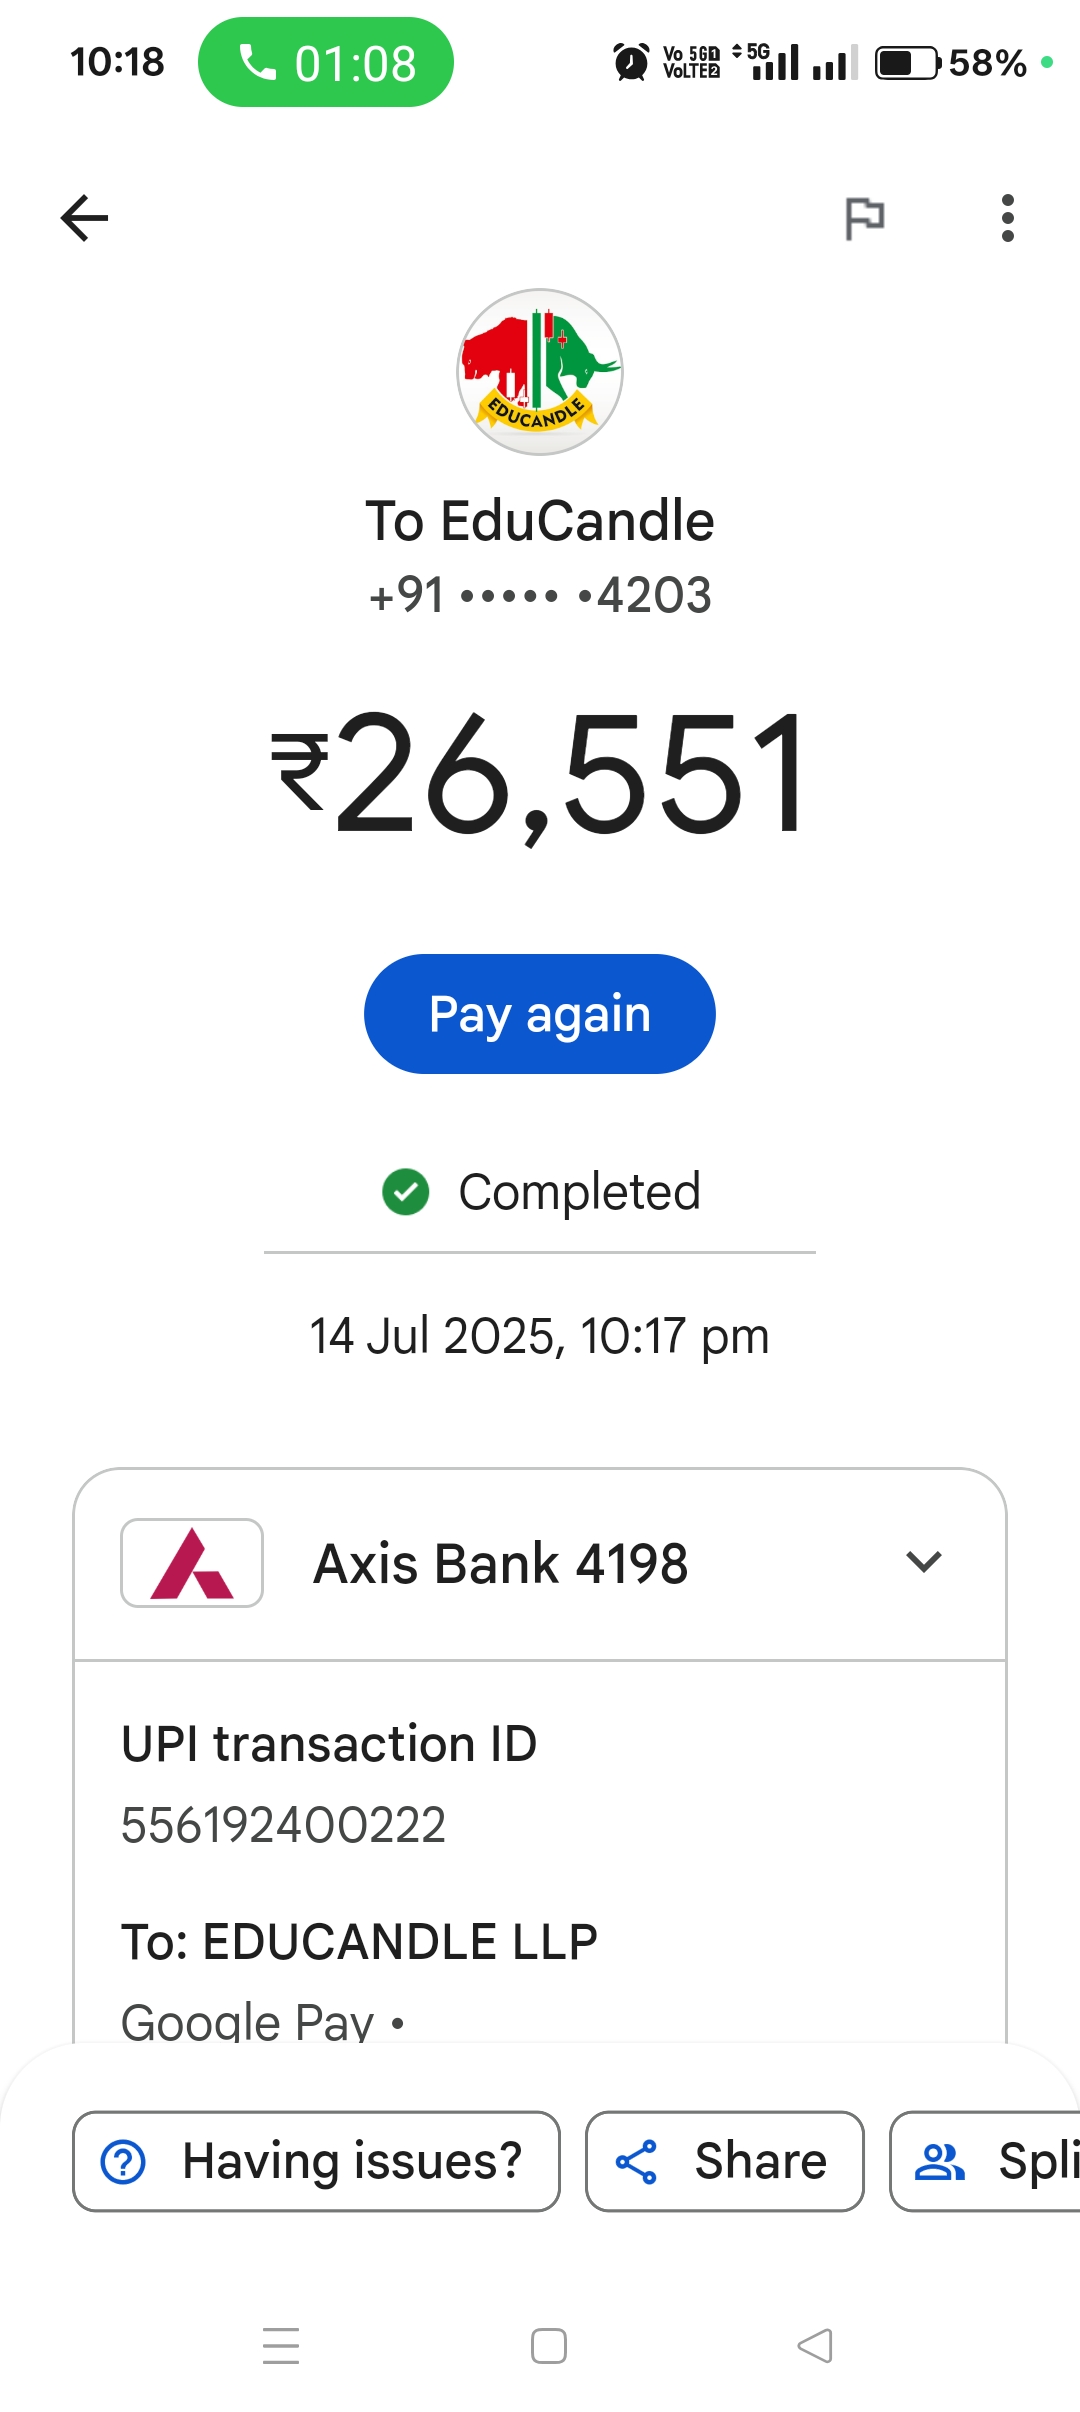The image size is (1080, 2412).
Task: Tap the Share button
Action: coord(724,2161)
